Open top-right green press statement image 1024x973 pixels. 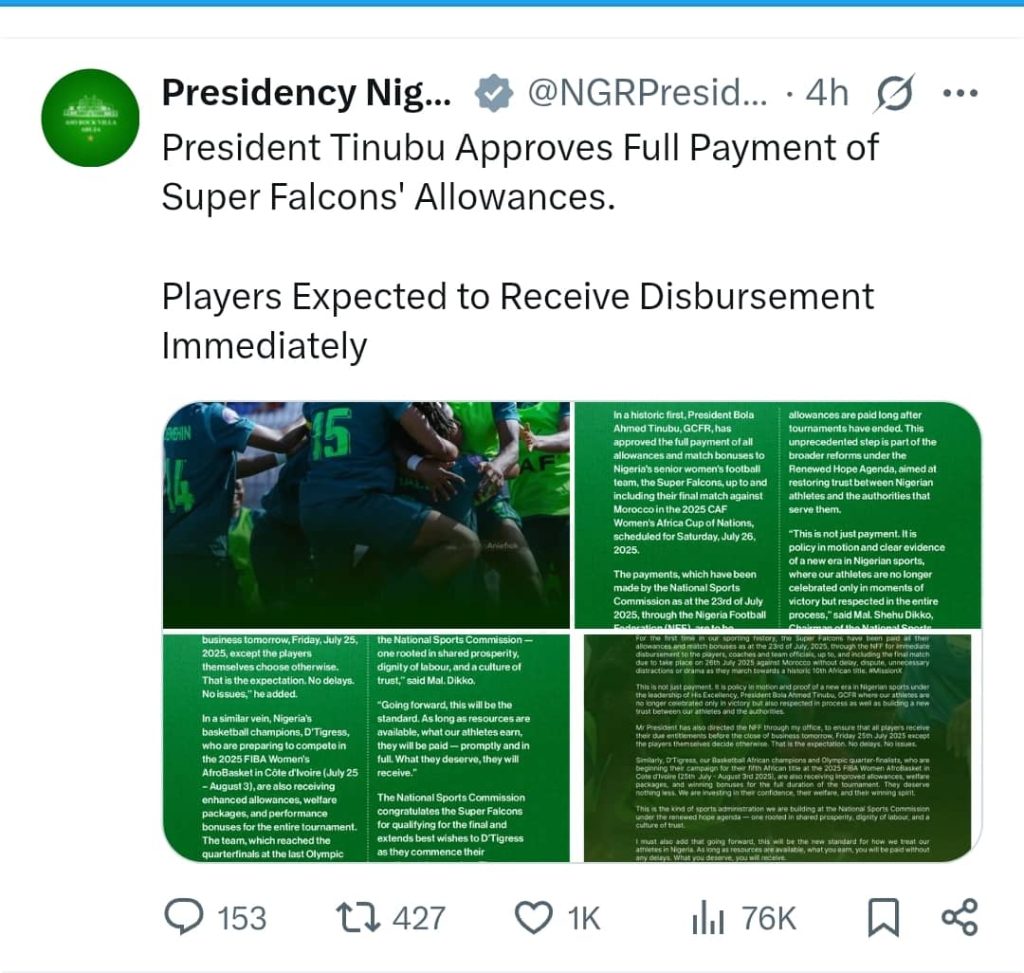tap(778, 515)
